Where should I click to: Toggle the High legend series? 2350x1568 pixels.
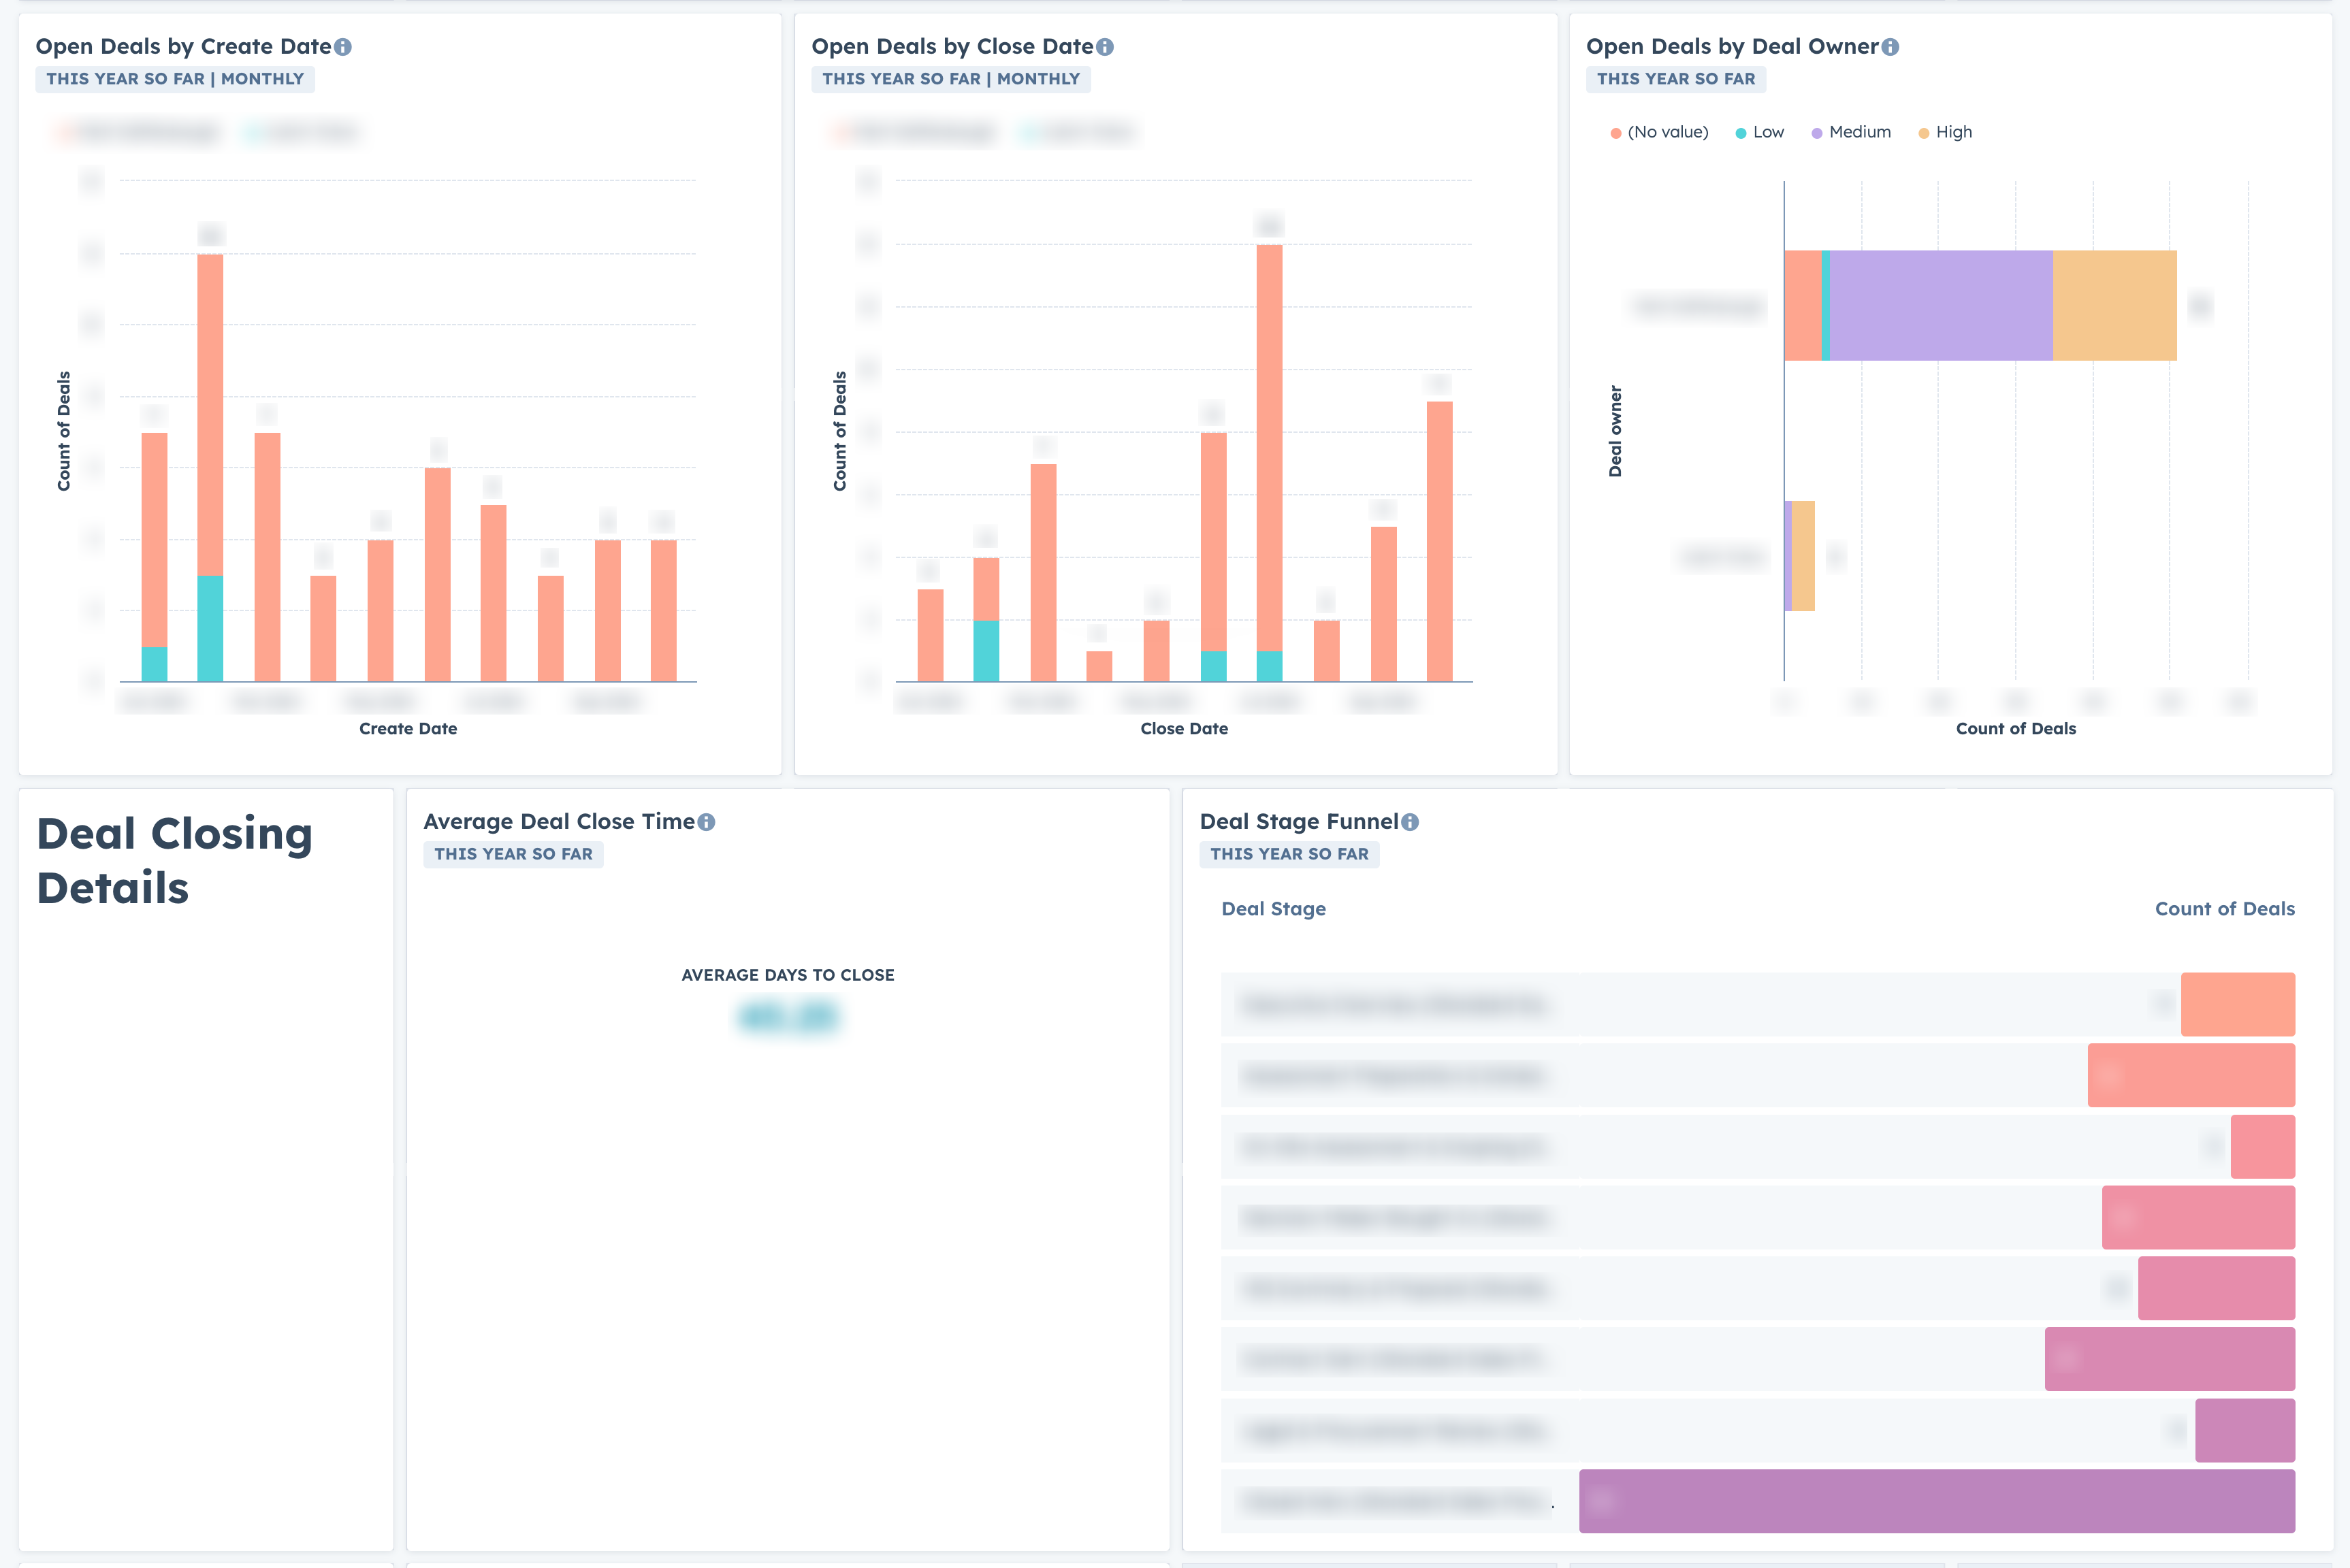pos(1945,132)
